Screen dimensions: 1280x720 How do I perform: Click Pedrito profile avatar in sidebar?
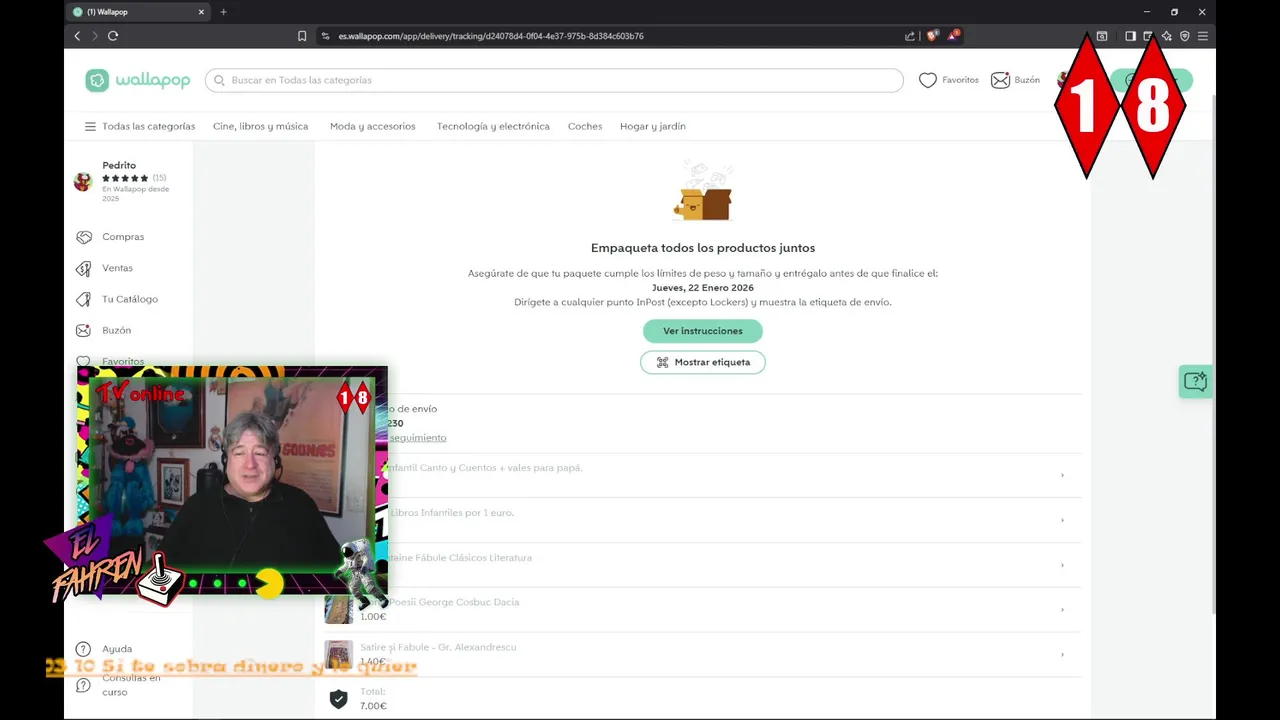[83, 181]
